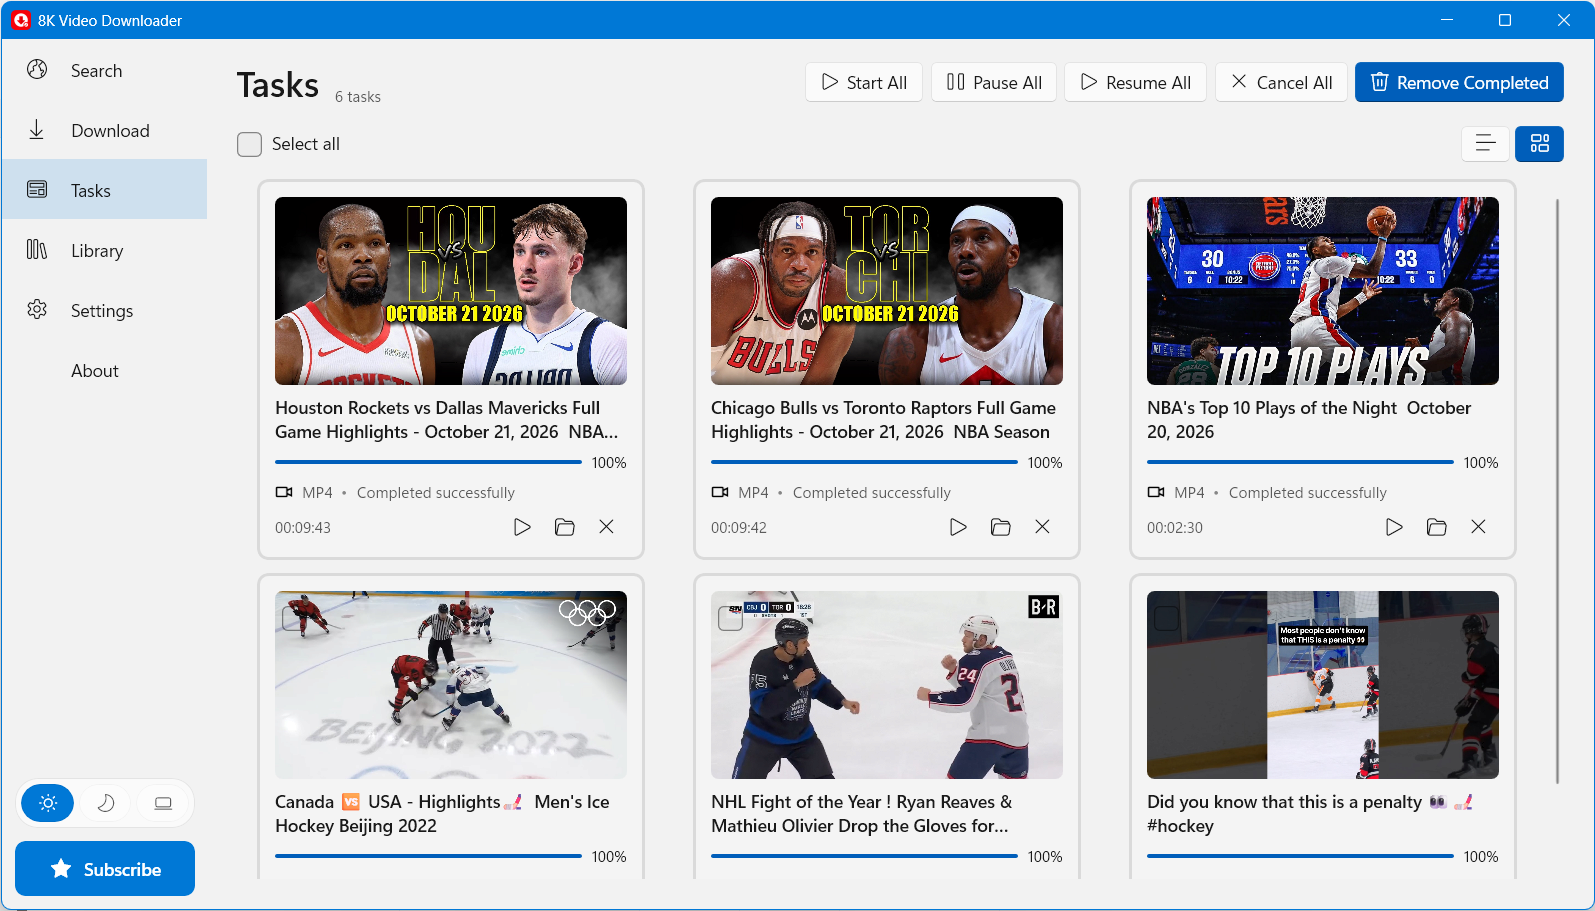Select system theme monitor icon
Image resolution: width=1595 pixels, height=911 pixels.
[163, 803]
